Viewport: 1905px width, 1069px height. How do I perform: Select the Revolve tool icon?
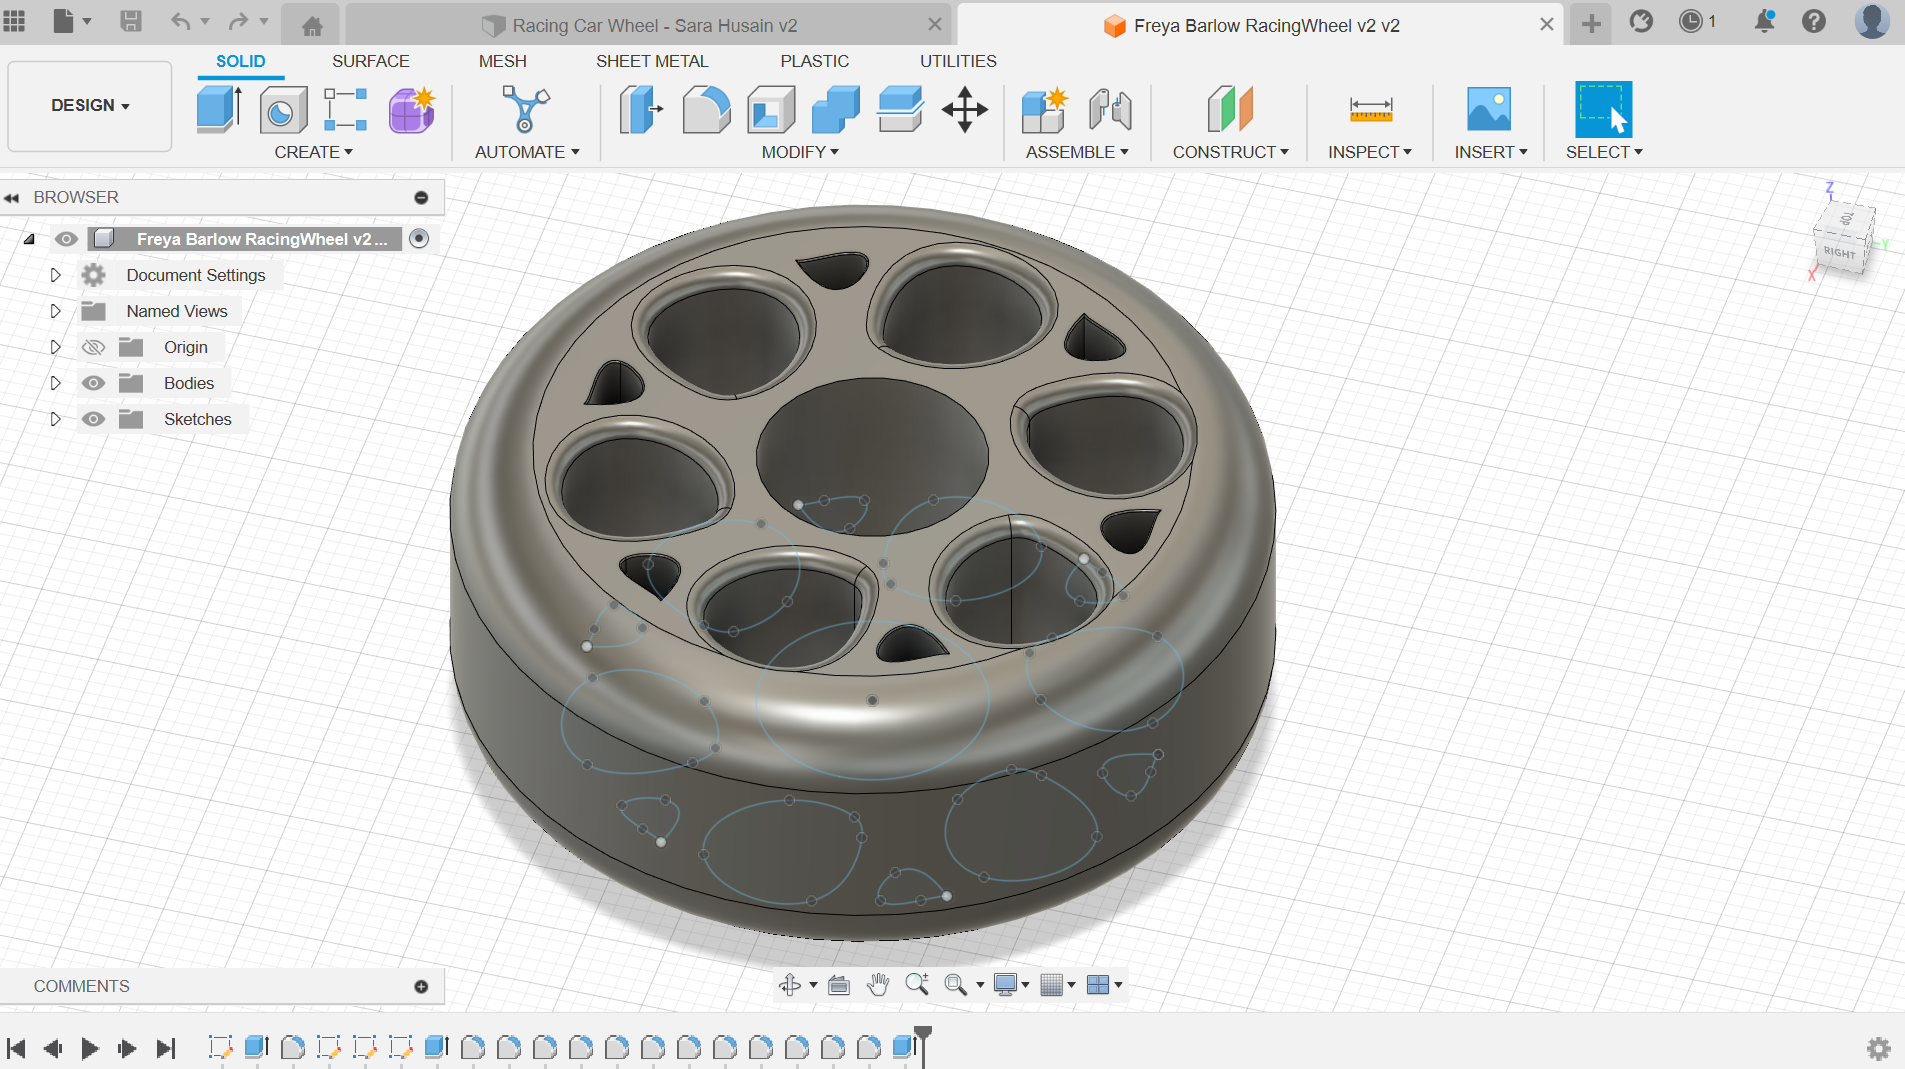point(283,109)
